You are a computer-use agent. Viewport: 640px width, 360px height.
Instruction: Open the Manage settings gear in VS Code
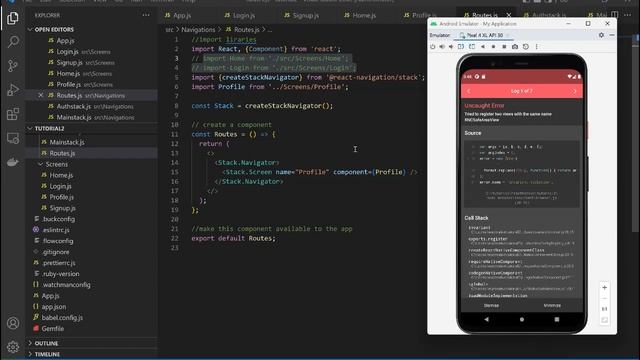(13, 347)
